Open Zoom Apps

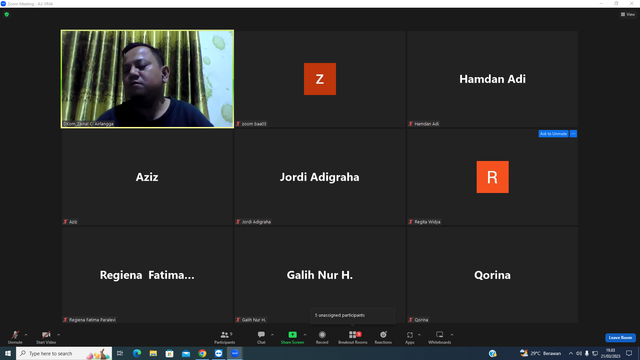pyautogui.click(x=410, y=337)
